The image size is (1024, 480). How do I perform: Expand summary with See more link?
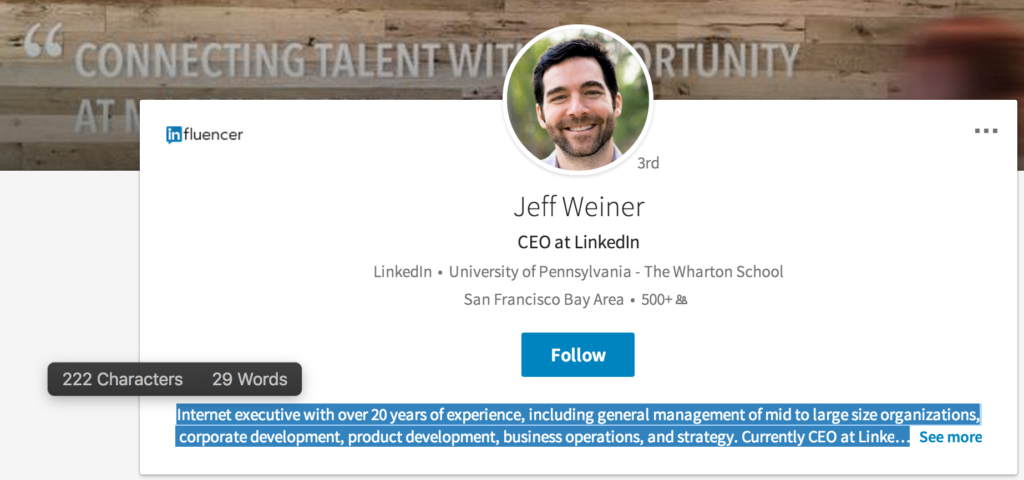pos(950,437)
